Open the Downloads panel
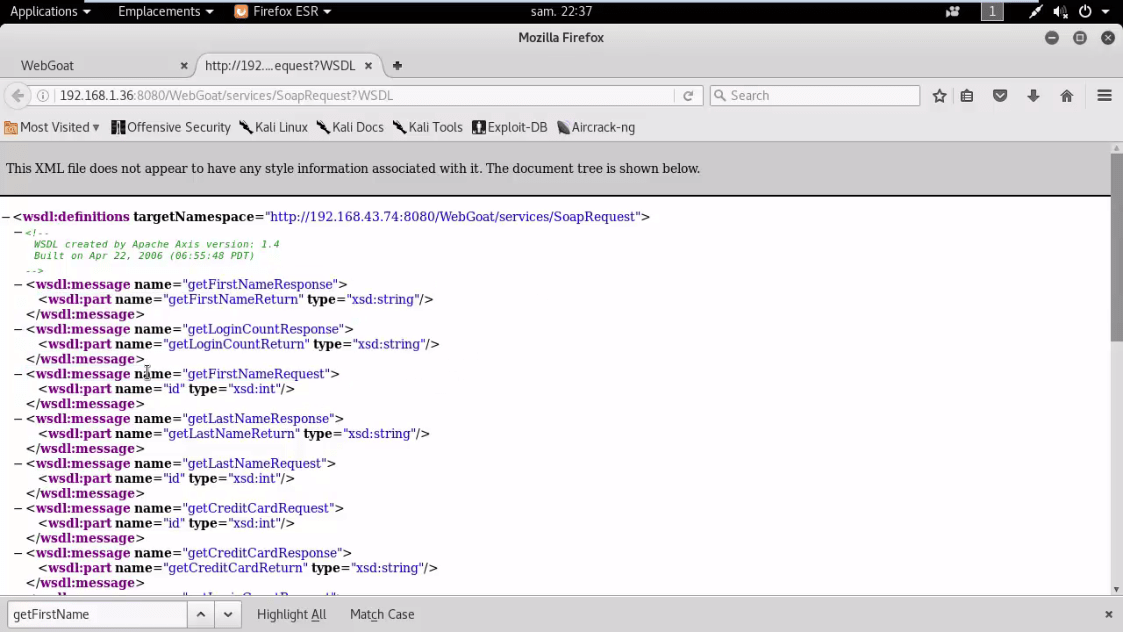1123x632 pixels. coord(1033,95)
